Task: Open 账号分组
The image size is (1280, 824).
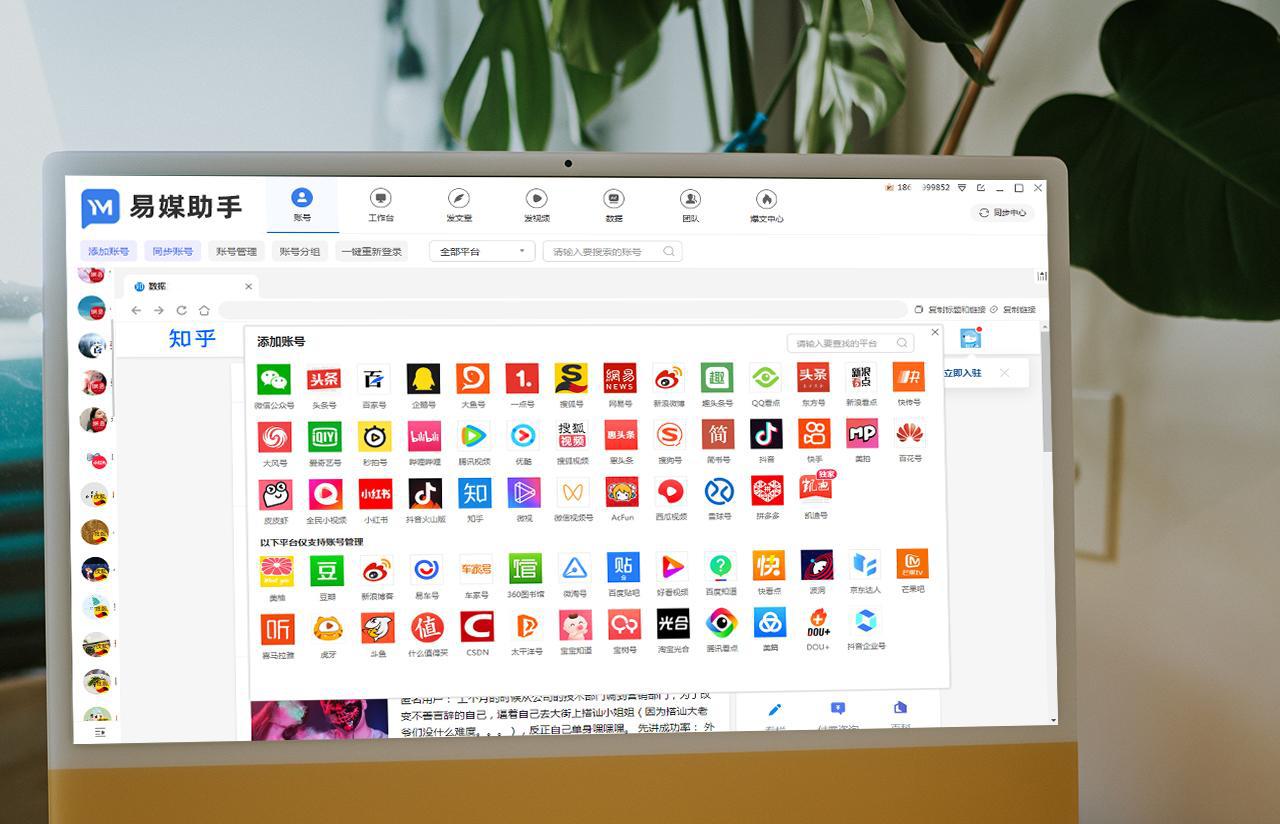Action: pyautogui.click(x=299, y=252)
